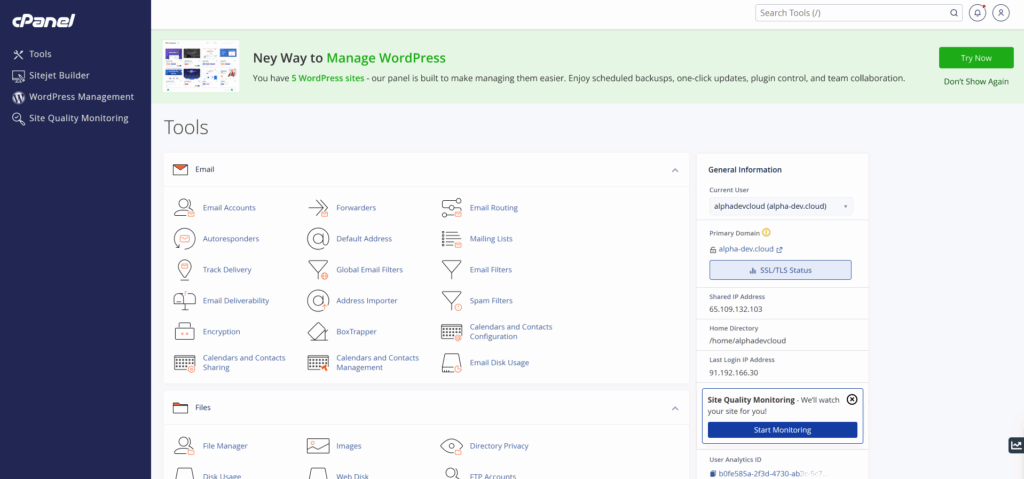Collapse the Email section chevron
The width and height of the screenshot is (1024, 479).
click(675, 170)
